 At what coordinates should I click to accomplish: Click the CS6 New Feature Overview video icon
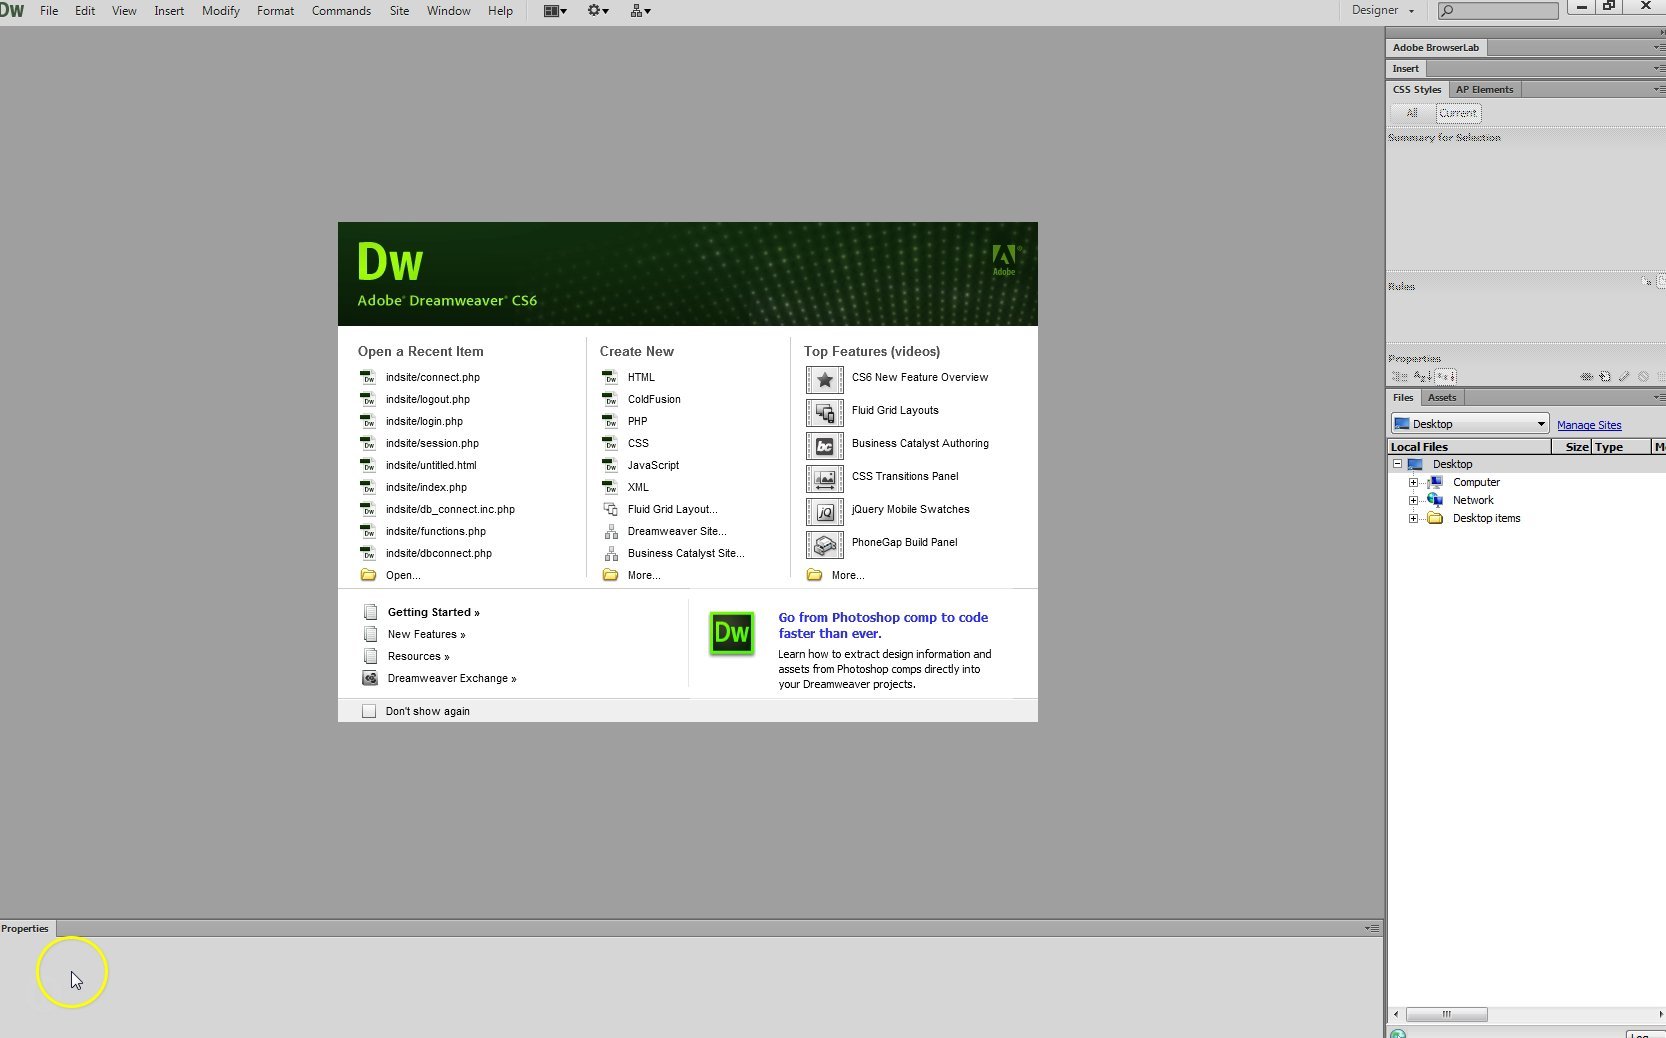(x=824, y=380)
